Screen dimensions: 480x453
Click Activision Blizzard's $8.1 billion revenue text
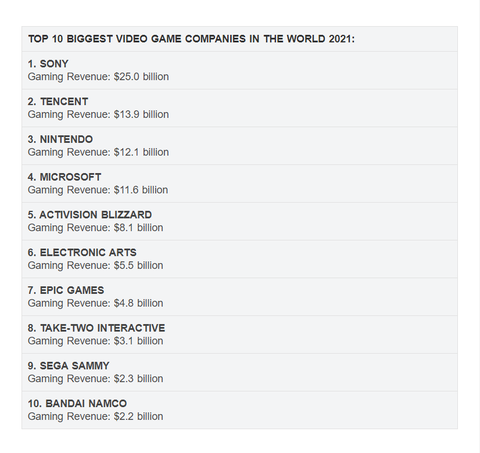pos(96,228)
